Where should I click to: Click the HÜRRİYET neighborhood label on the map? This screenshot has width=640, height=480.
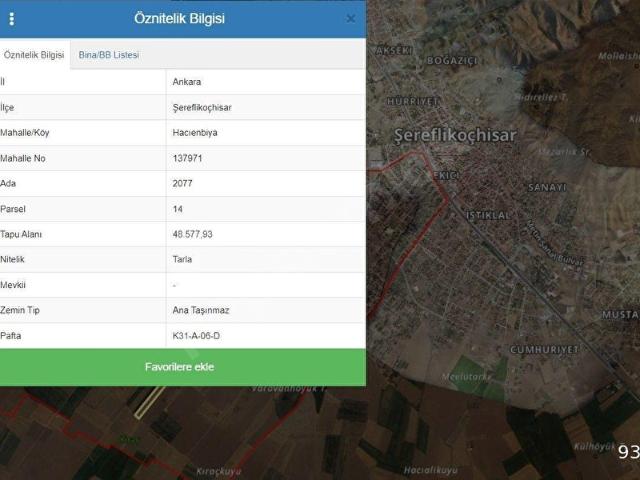point(412,101)
